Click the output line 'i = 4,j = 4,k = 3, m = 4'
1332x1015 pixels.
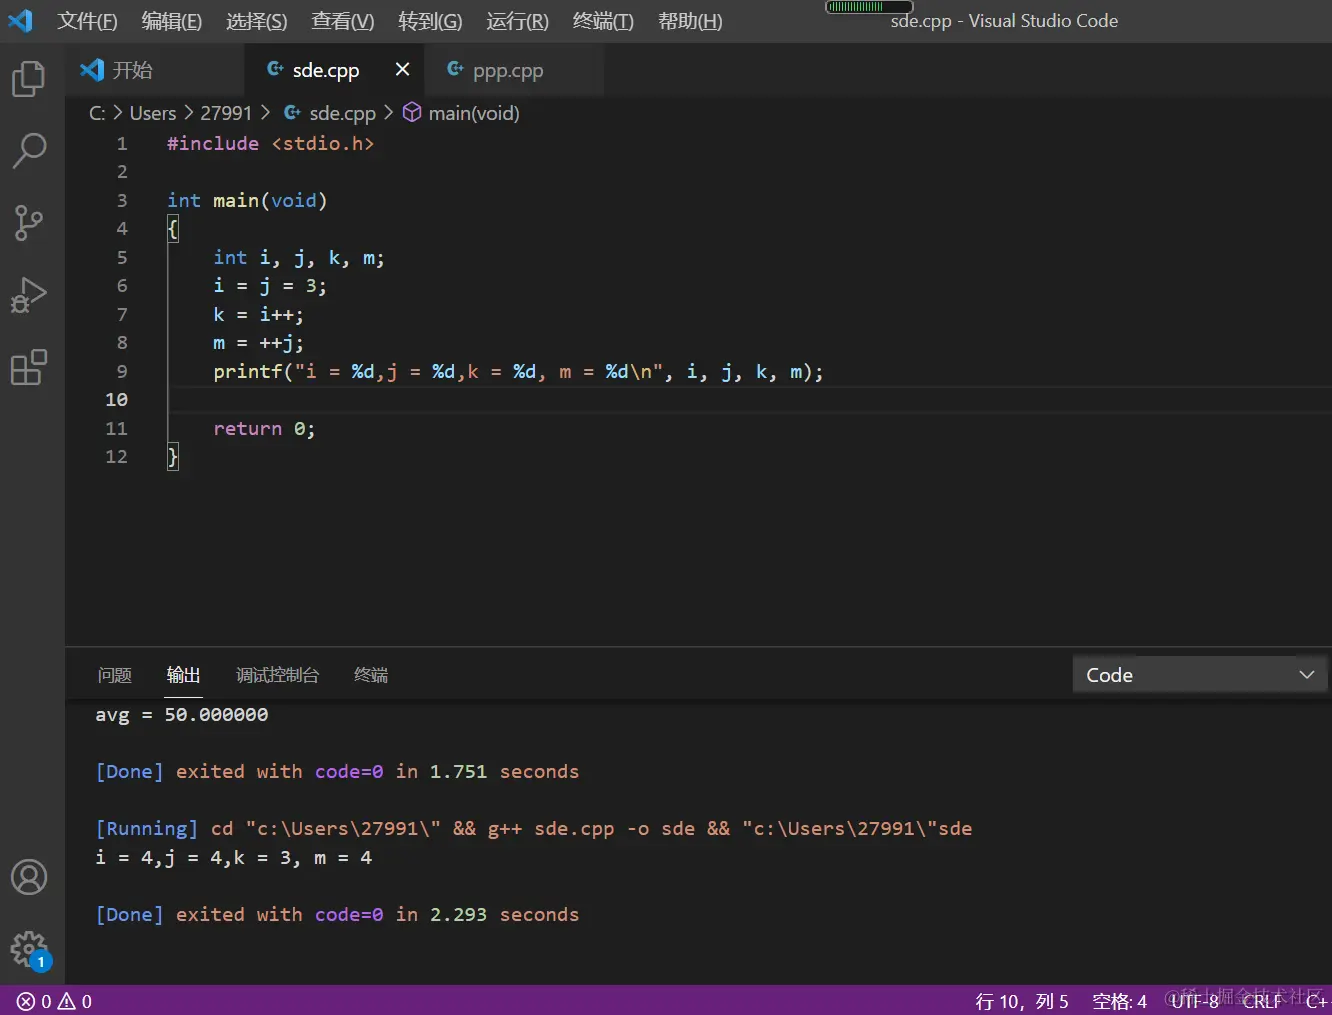tap(234, 857)
